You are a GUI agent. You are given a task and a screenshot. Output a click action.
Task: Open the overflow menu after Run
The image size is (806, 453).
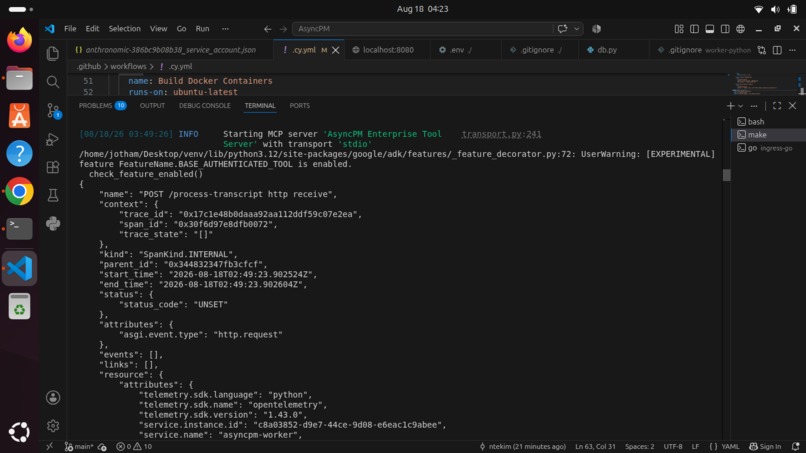(x=225, y=29)
